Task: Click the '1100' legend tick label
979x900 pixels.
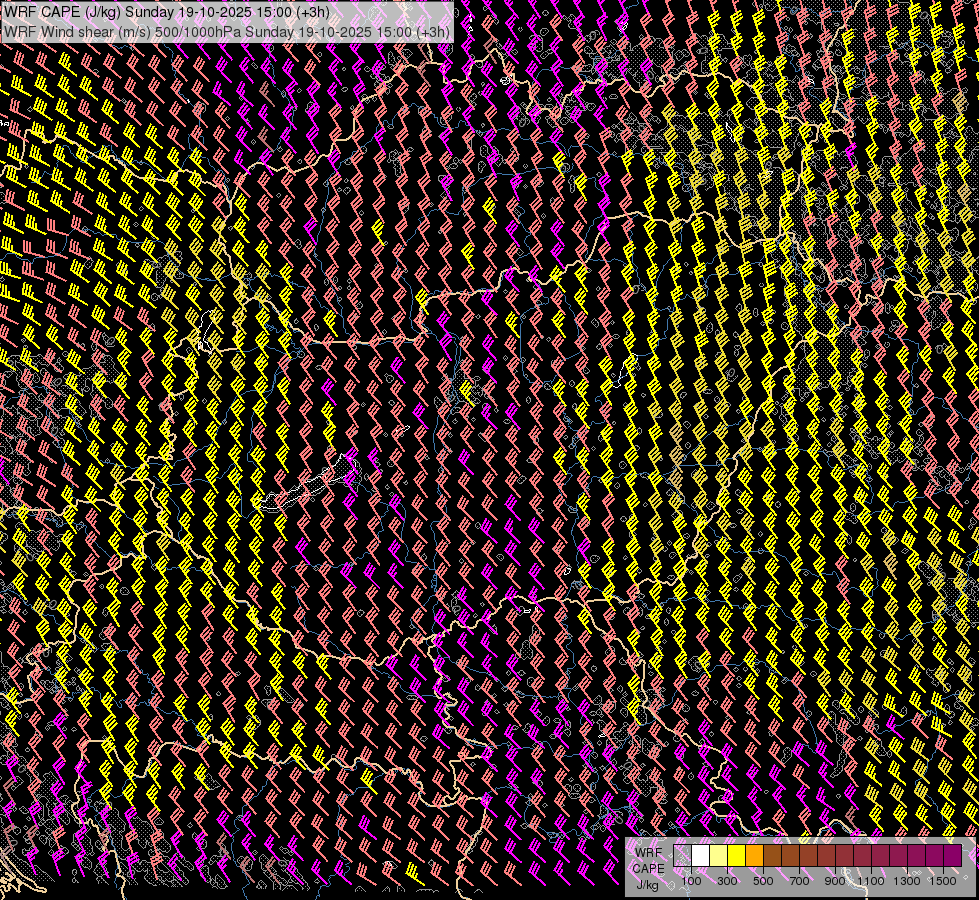Action: [871, 880]
